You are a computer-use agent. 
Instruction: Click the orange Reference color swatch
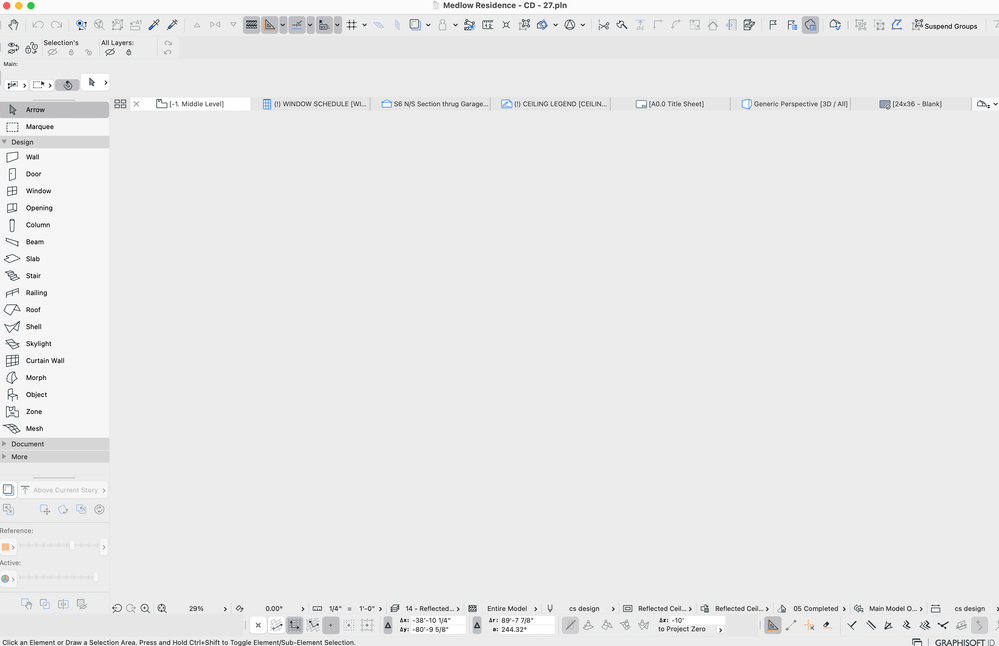coord(7,546)
